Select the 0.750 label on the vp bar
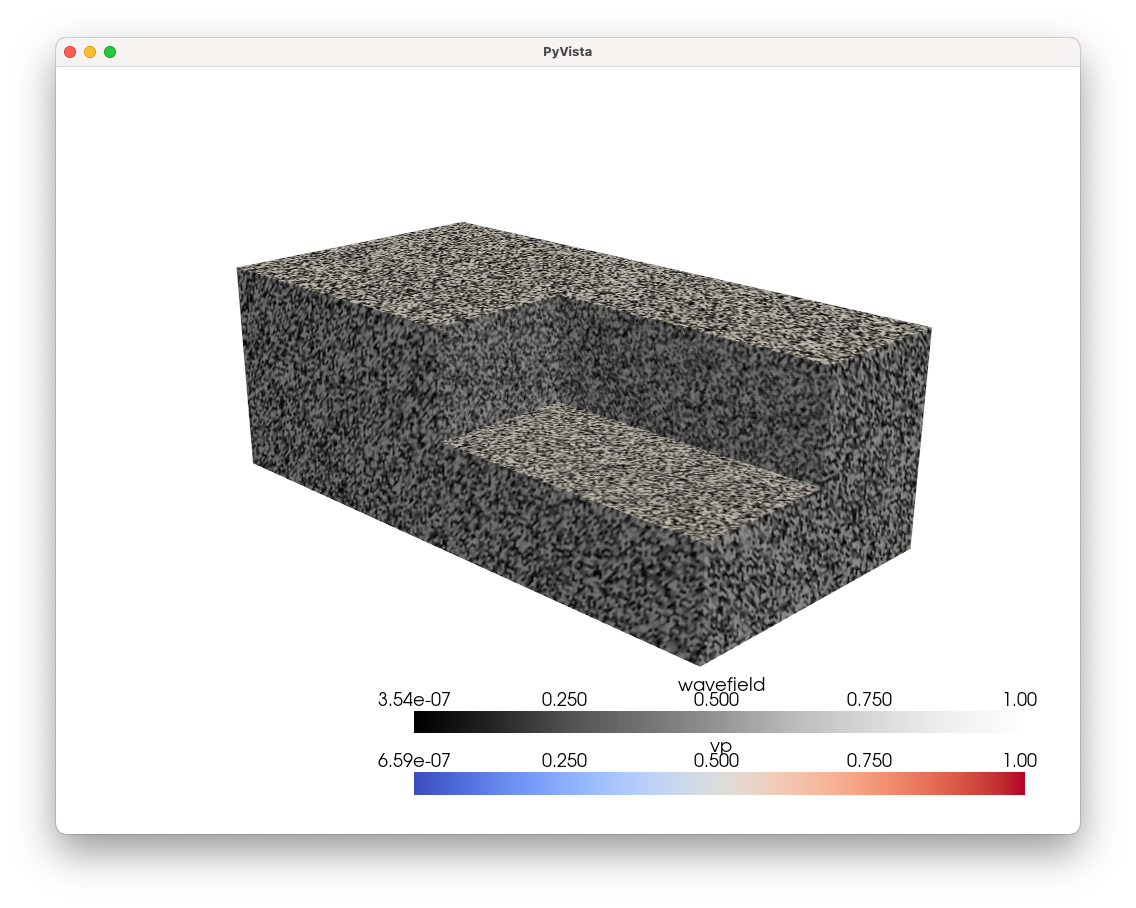 point(870,760)
